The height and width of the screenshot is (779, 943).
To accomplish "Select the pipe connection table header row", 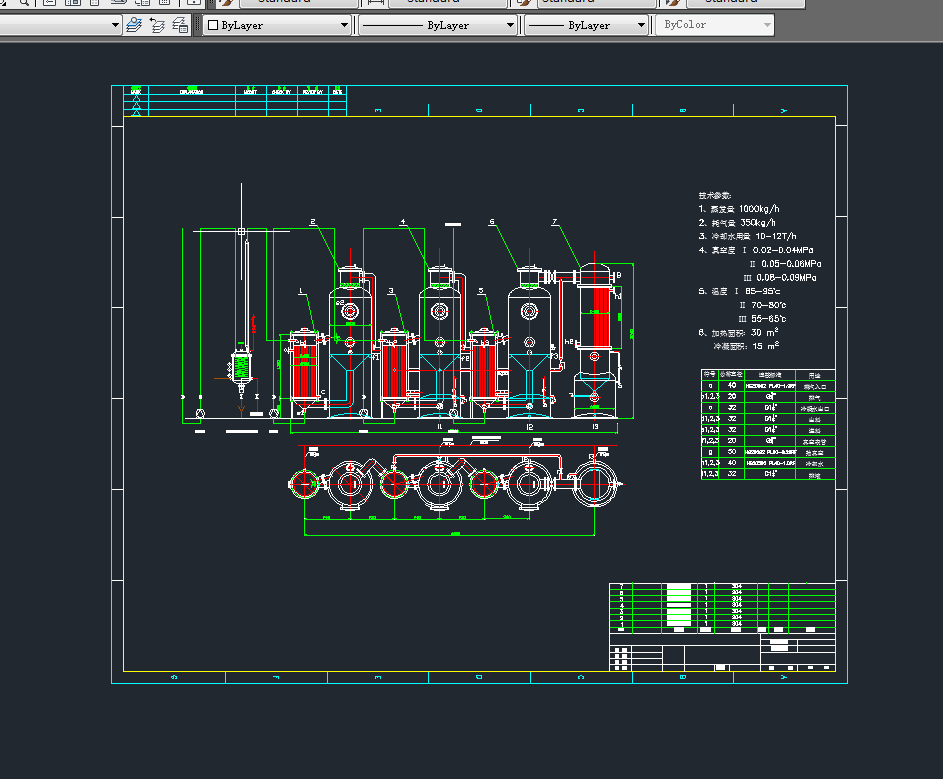I will 767,374.
